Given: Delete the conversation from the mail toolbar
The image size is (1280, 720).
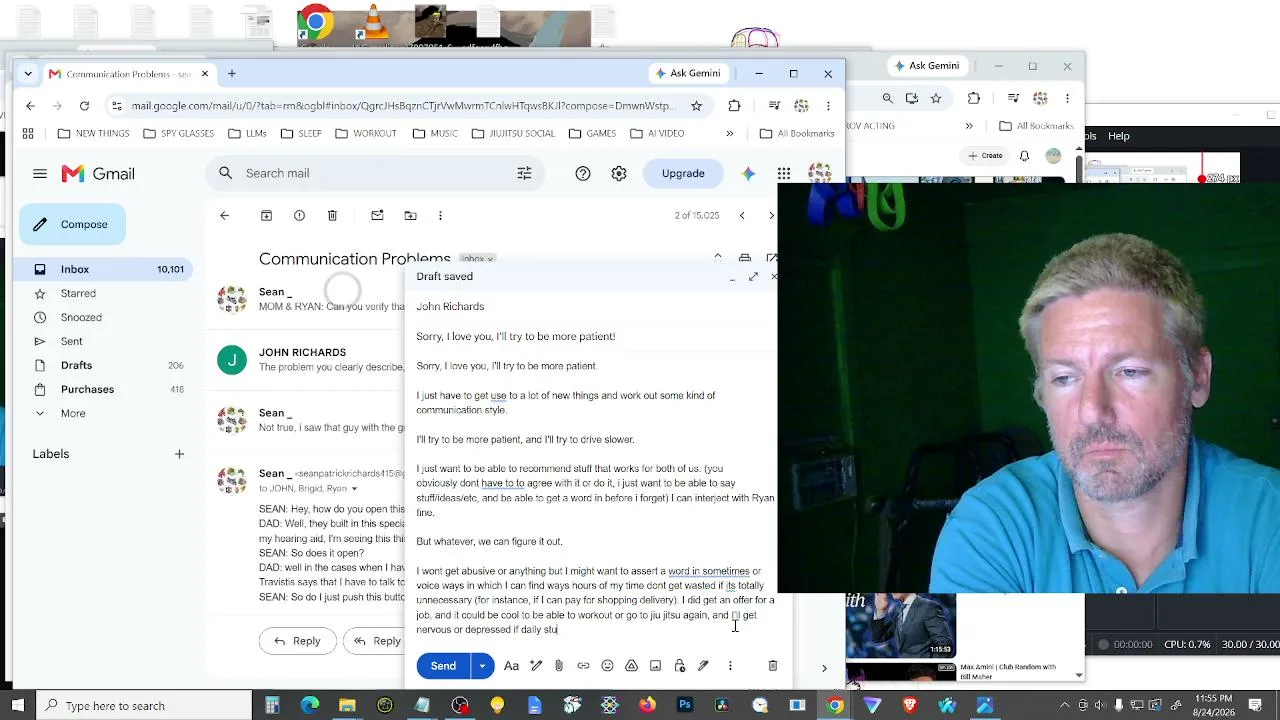Looking at the screenshot, I should click(x=332, y=215).
